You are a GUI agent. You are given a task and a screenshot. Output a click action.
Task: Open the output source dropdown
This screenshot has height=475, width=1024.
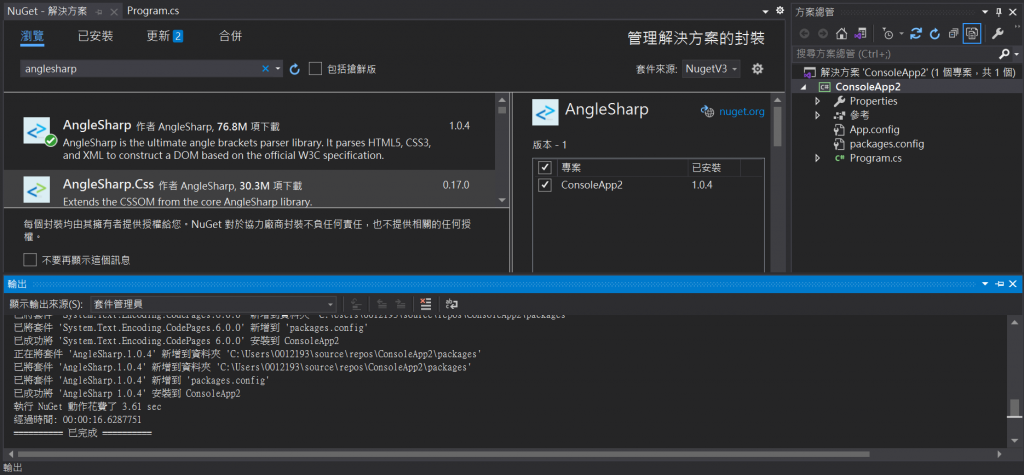click(213, 304)
